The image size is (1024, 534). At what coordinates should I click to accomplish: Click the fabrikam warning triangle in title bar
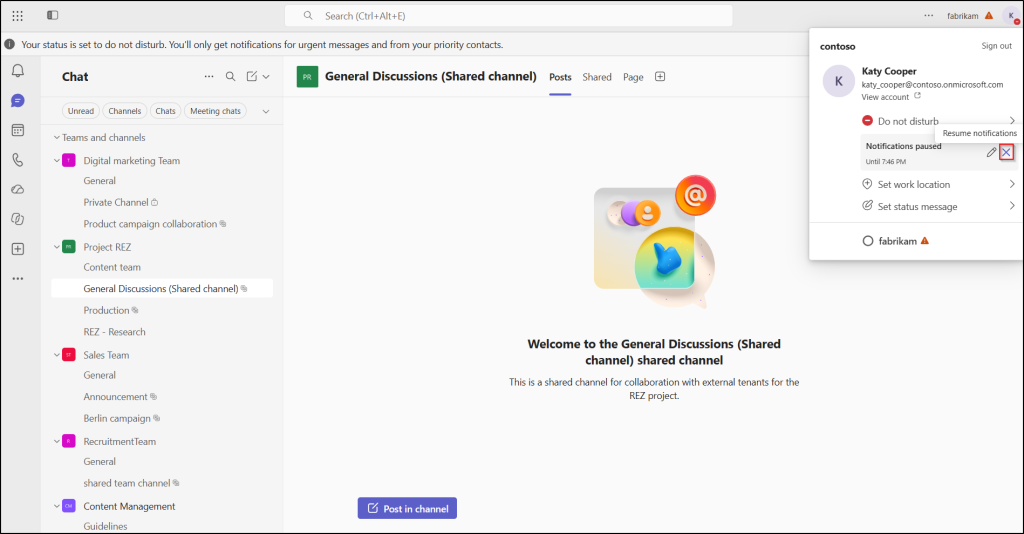point(989,16)
